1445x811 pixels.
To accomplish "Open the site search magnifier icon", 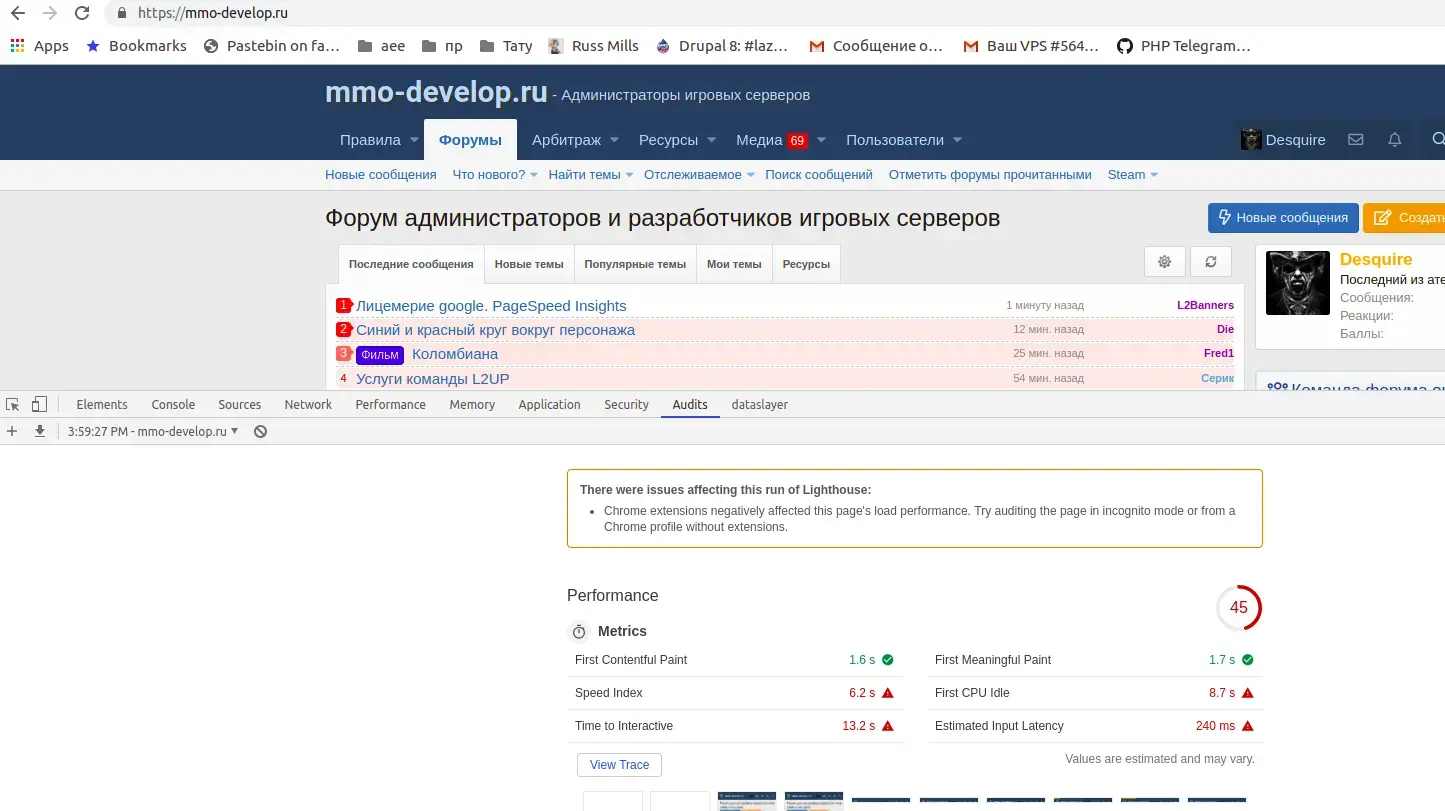I will pos(1438,140).
